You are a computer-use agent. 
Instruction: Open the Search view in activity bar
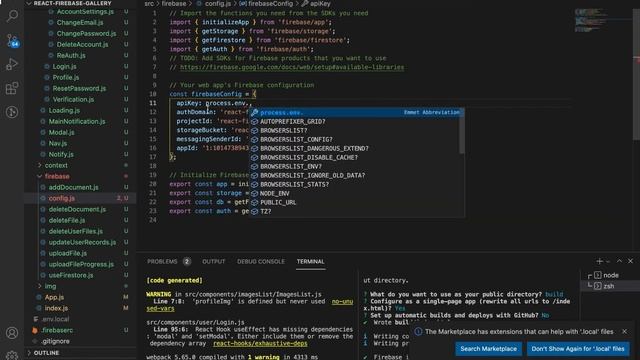pos(12,16)
